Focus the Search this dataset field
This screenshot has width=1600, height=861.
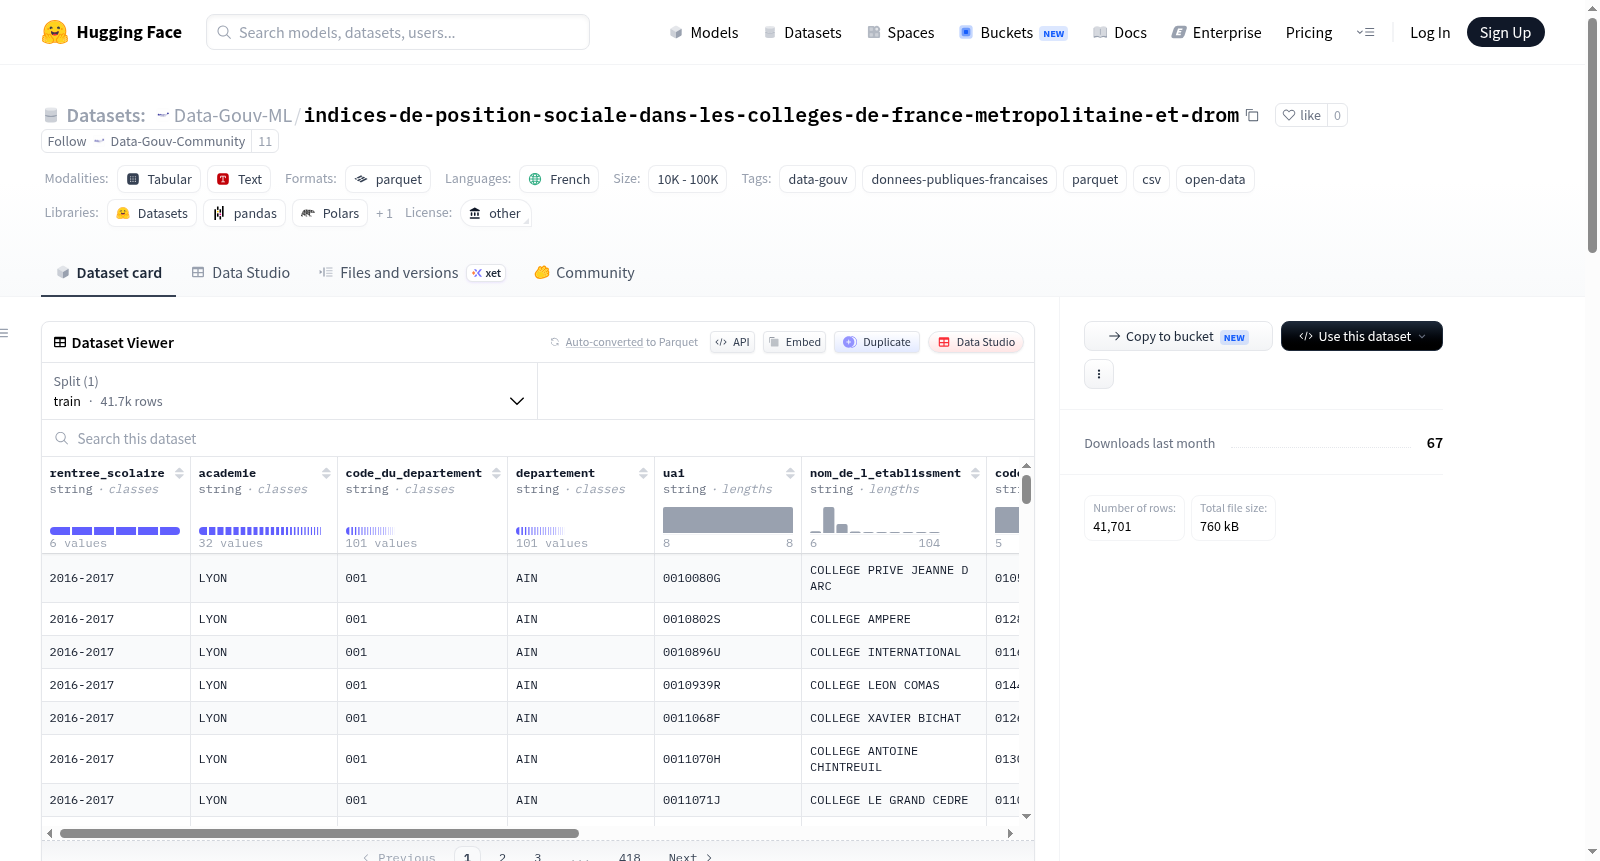tap(538, 438)
